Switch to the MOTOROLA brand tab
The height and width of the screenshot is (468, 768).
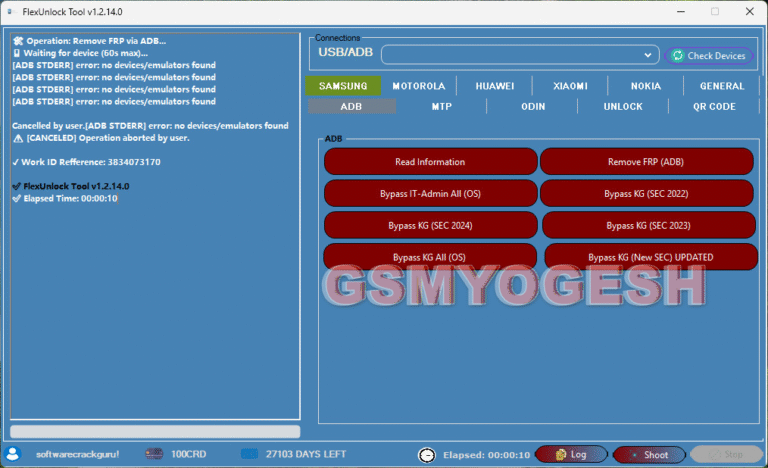click(x=419, y=86)
